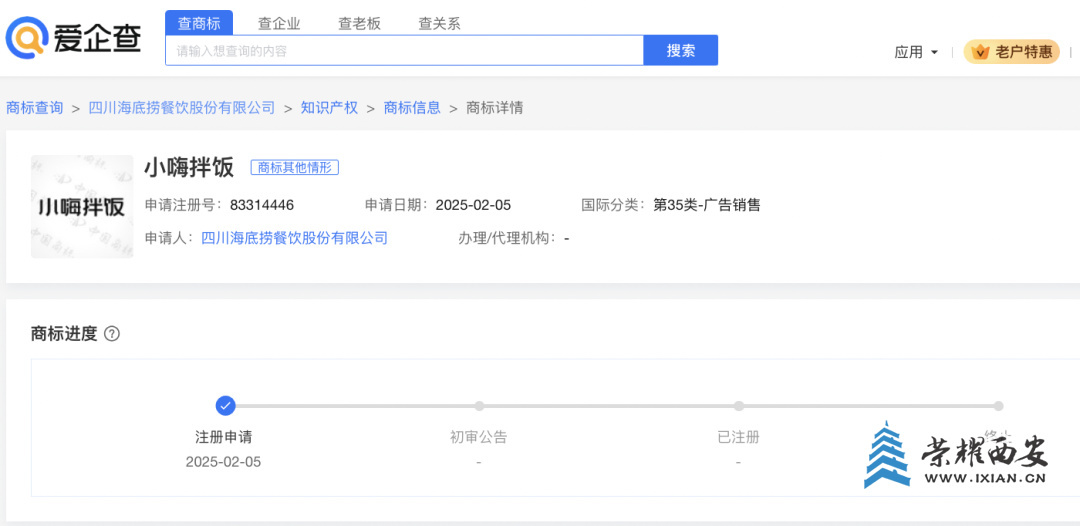Click the 小嗨拌饭 title heading
This screenshot has height=526, width=1080.
(x=189, y=167)
